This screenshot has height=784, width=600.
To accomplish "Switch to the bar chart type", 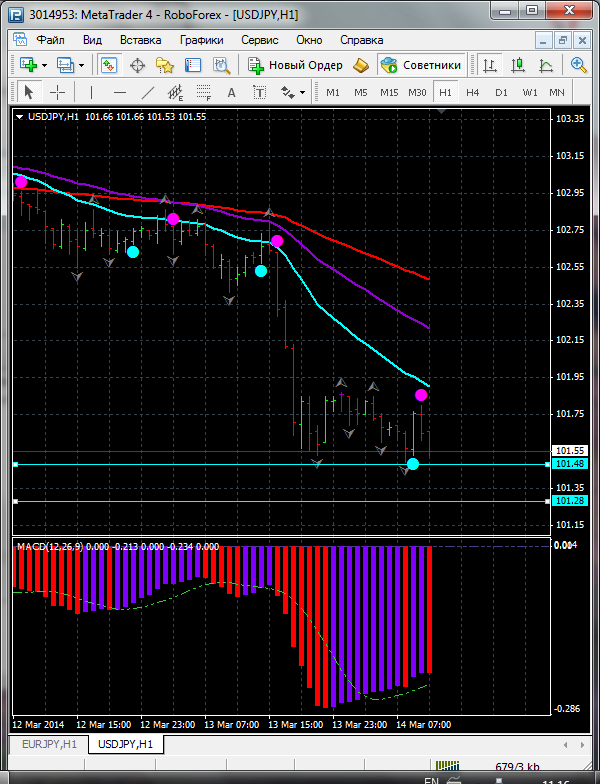I will [x=490, y=65].
